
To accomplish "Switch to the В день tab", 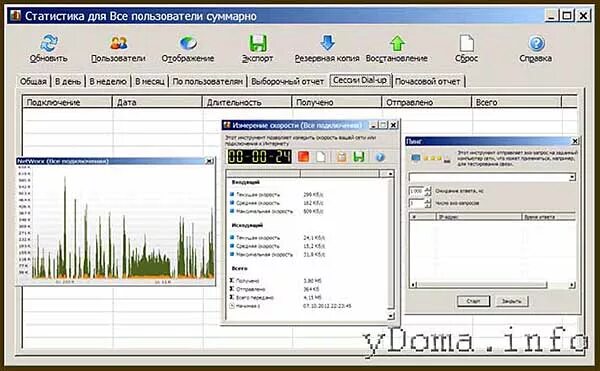I will point(68,81).
